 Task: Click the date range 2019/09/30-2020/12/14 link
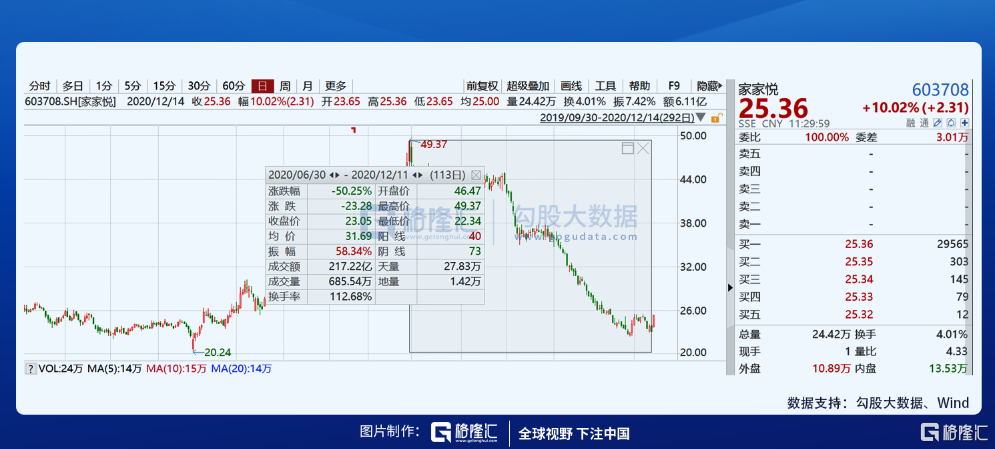click(x=616, y=117)
